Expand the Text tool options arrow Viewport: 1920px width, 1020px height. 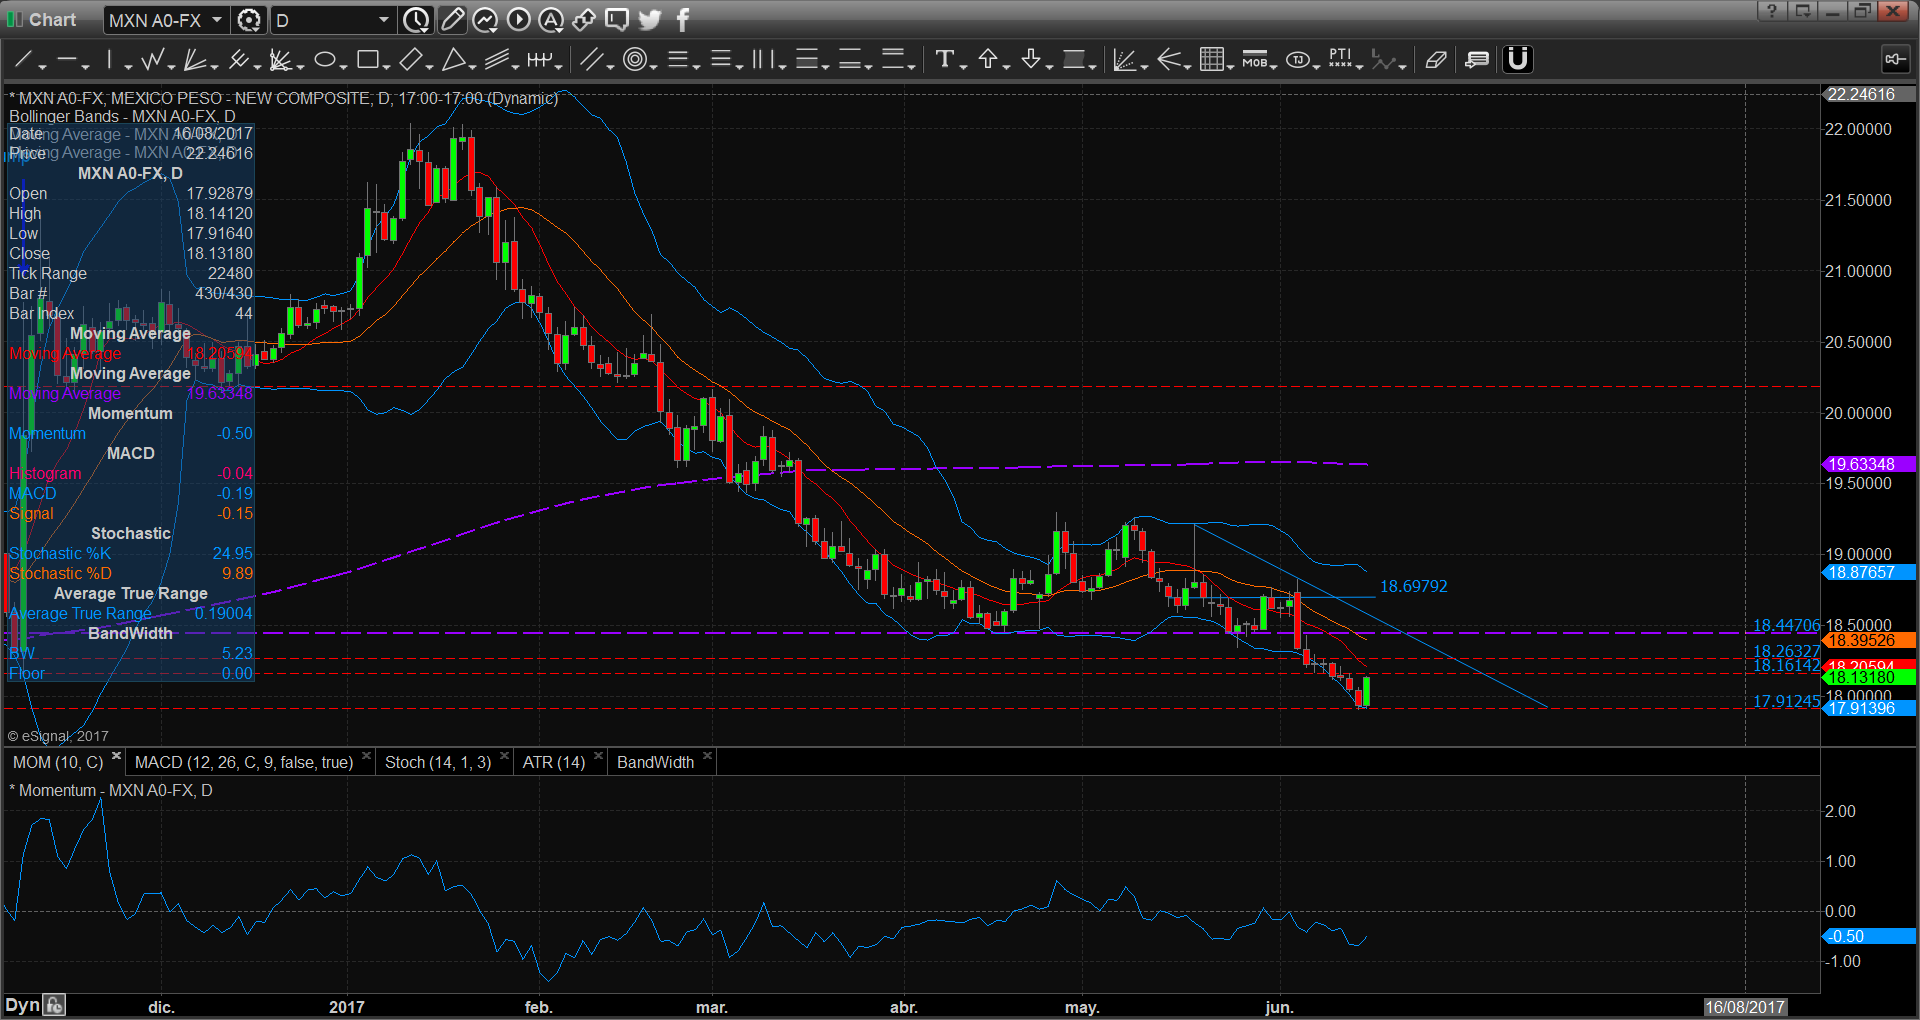[963, 66]
